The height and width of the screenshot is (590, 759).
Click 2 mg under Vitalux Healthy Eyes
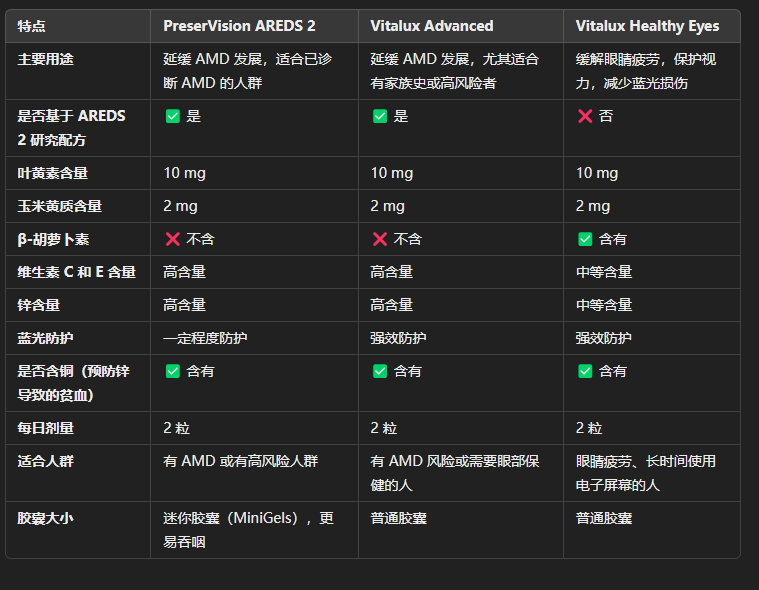pyautogui.click(x=592, y=206)
